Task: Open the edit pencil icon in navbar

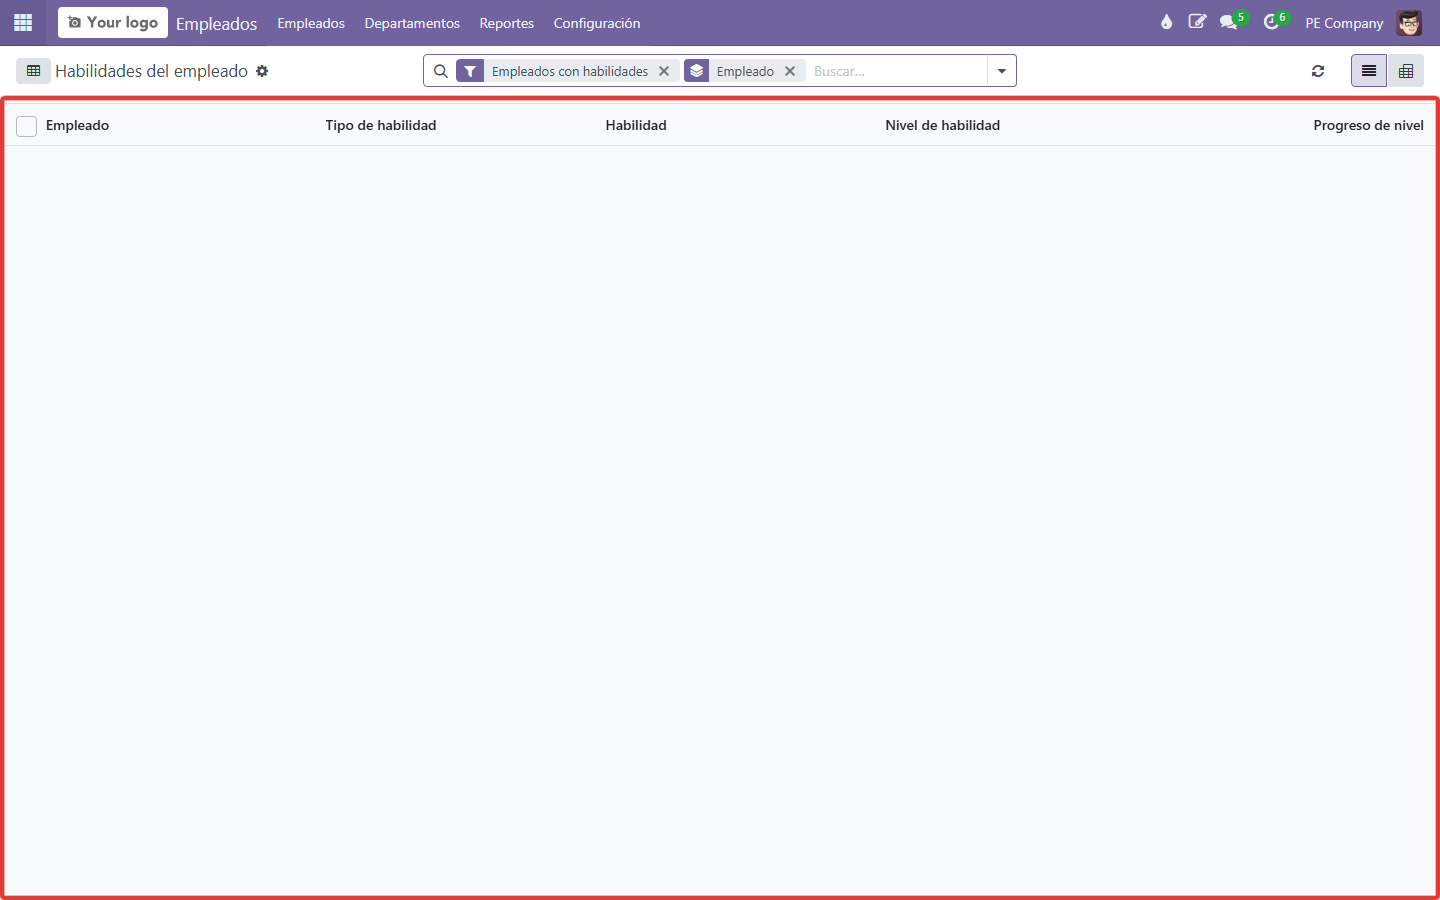Action: [1197, 22]
